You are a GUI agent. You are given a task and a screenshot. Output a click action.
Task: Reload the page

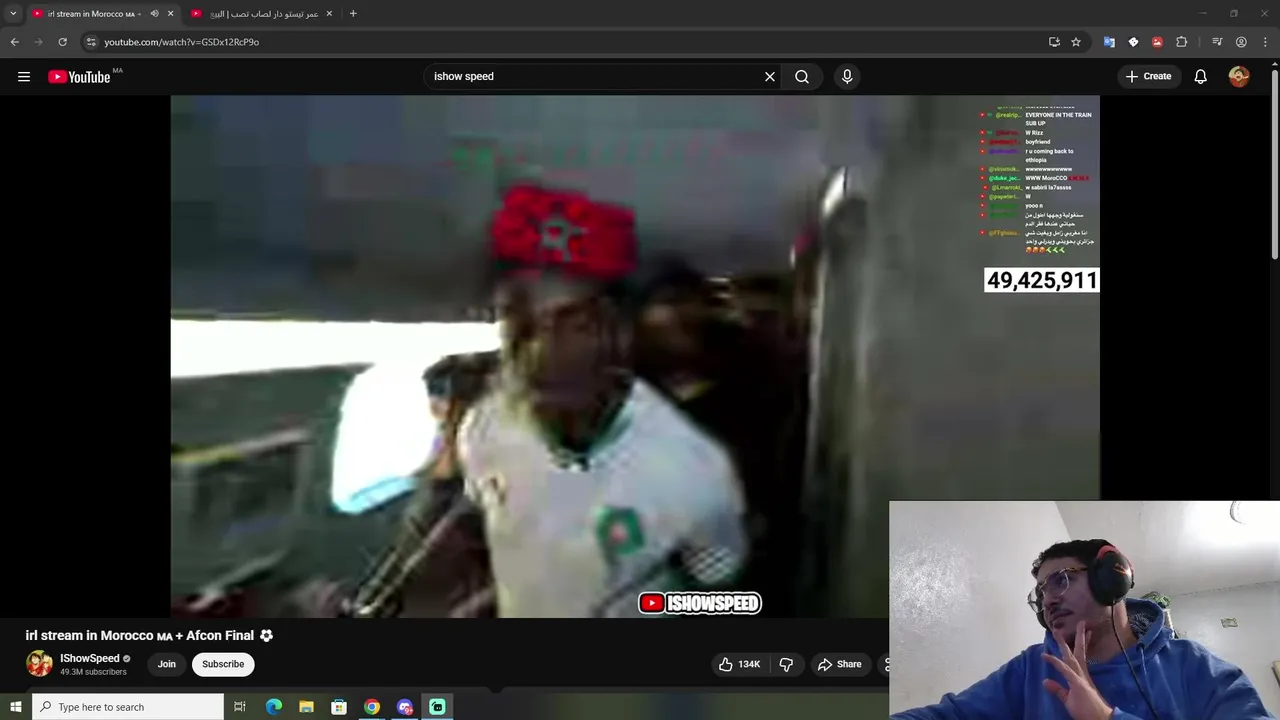click(x=62, y=42)
